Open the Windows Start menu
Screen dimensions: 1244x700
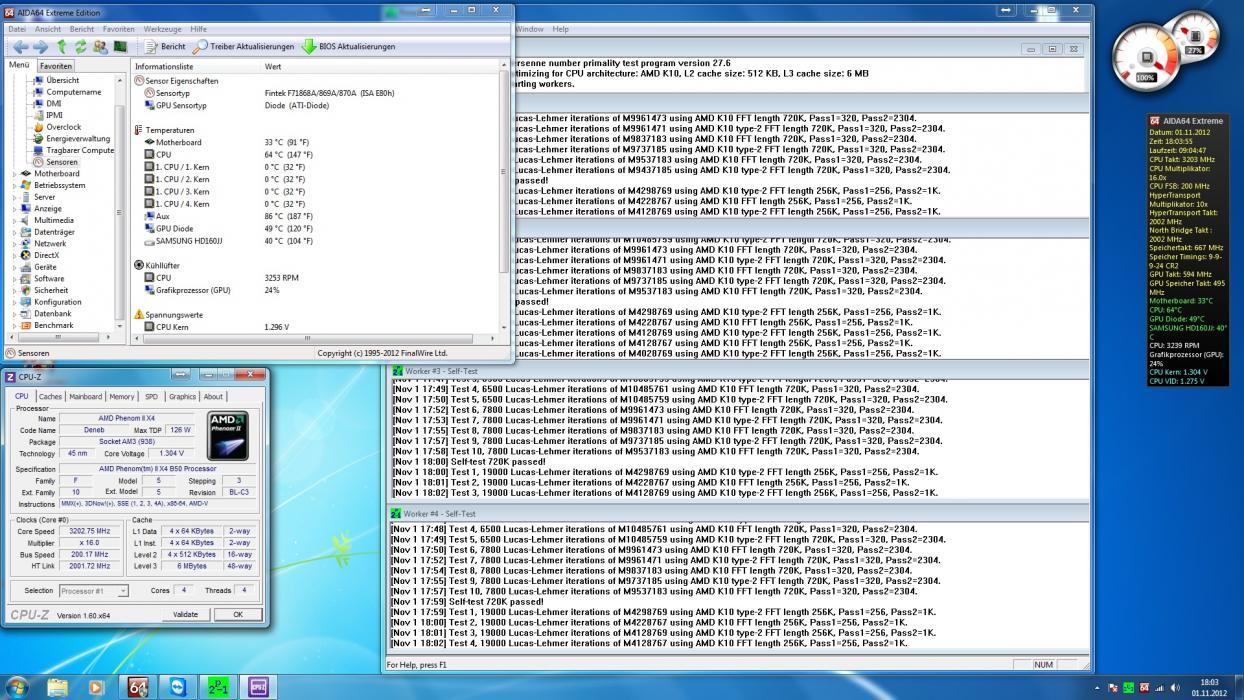point(17,687)
